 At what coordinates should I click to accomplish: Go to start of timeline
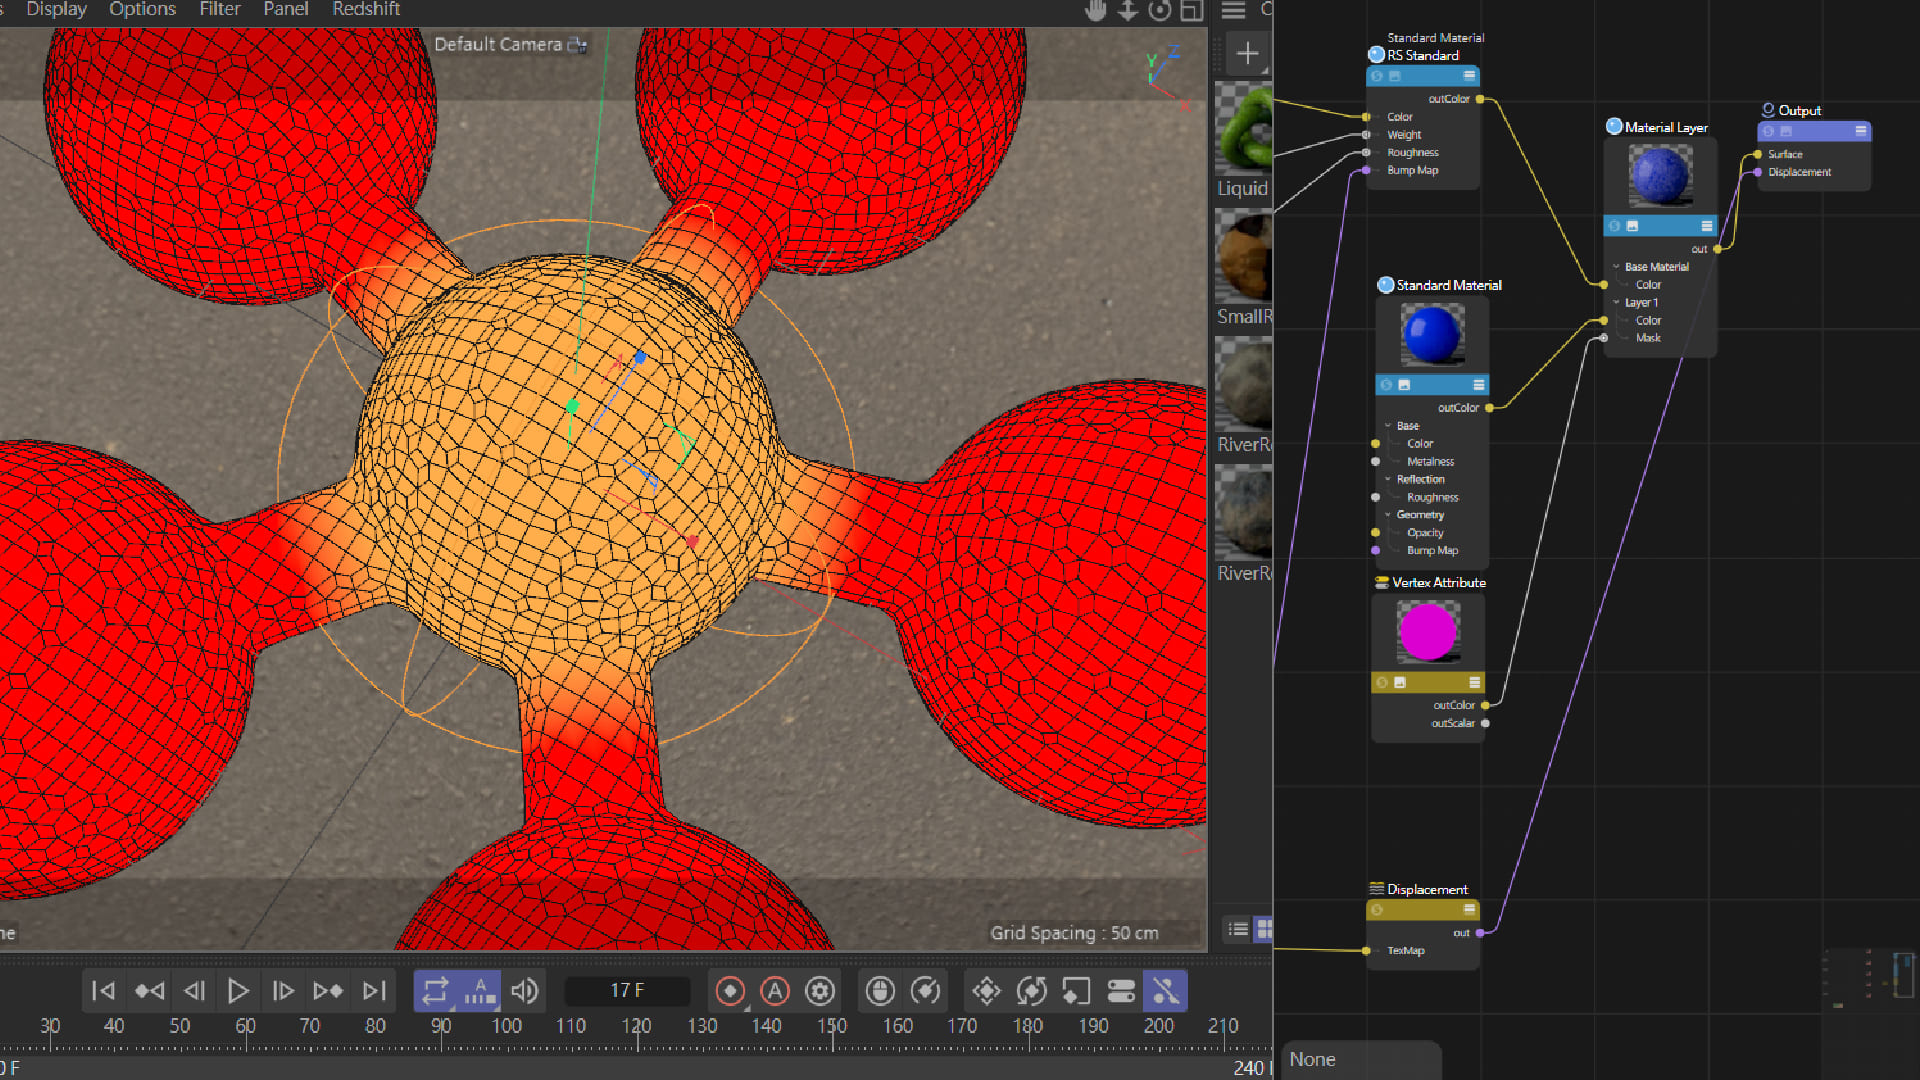coord(103,991)
